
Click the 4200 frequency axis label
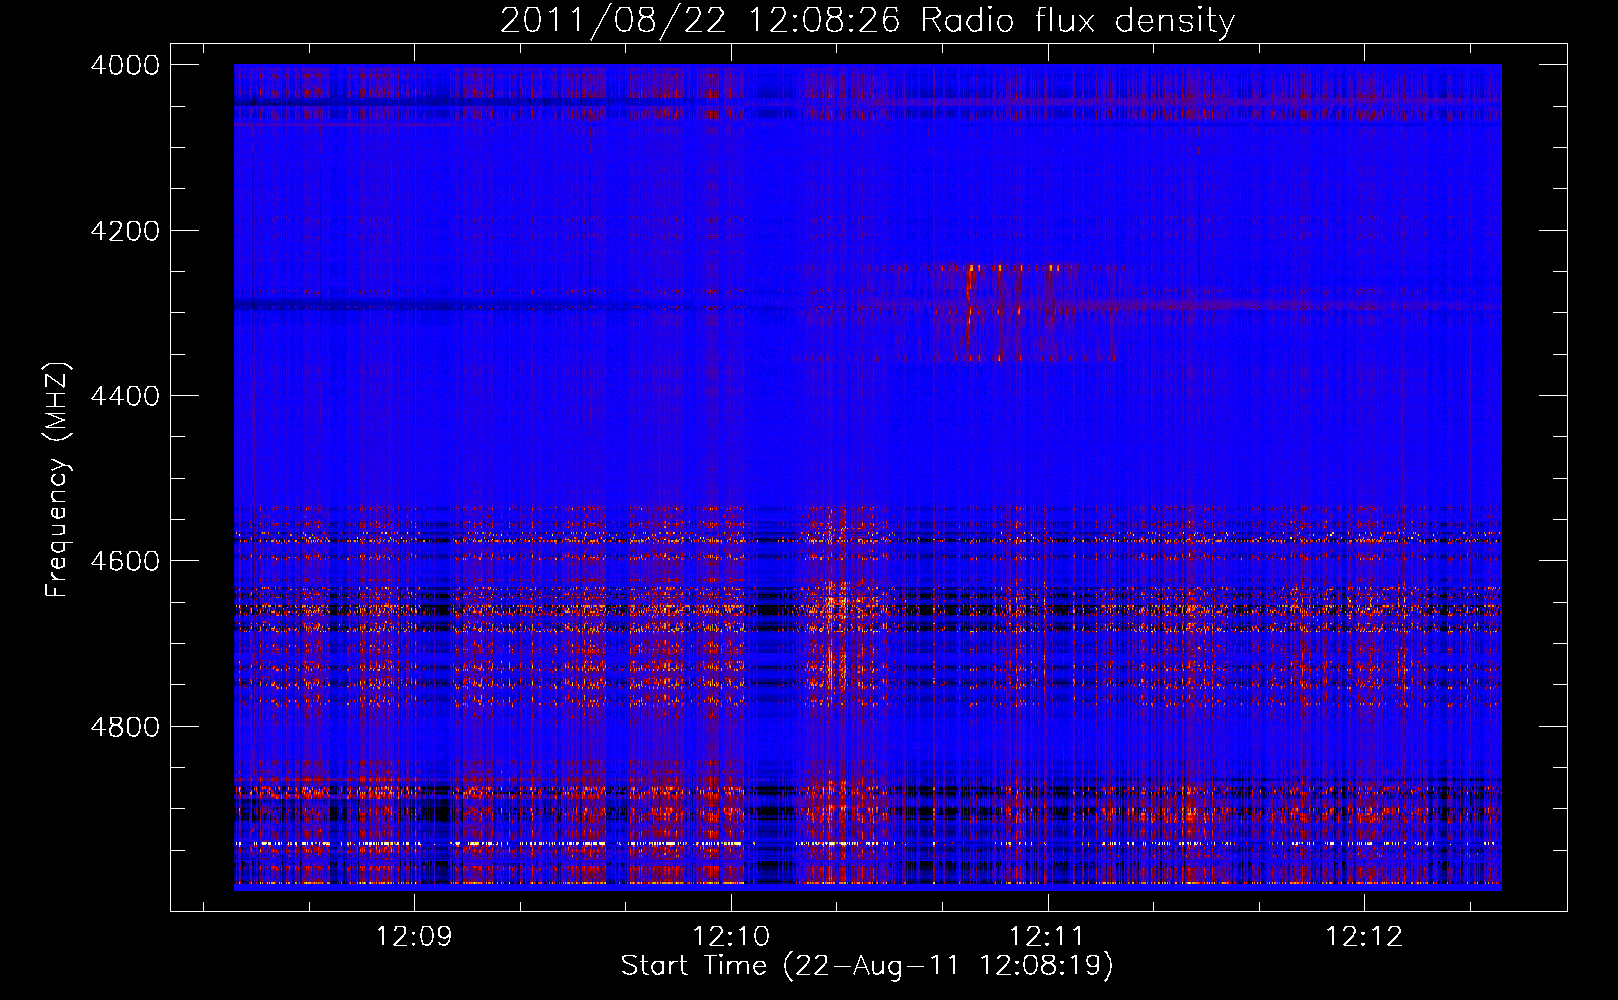(x=125, y=231)
